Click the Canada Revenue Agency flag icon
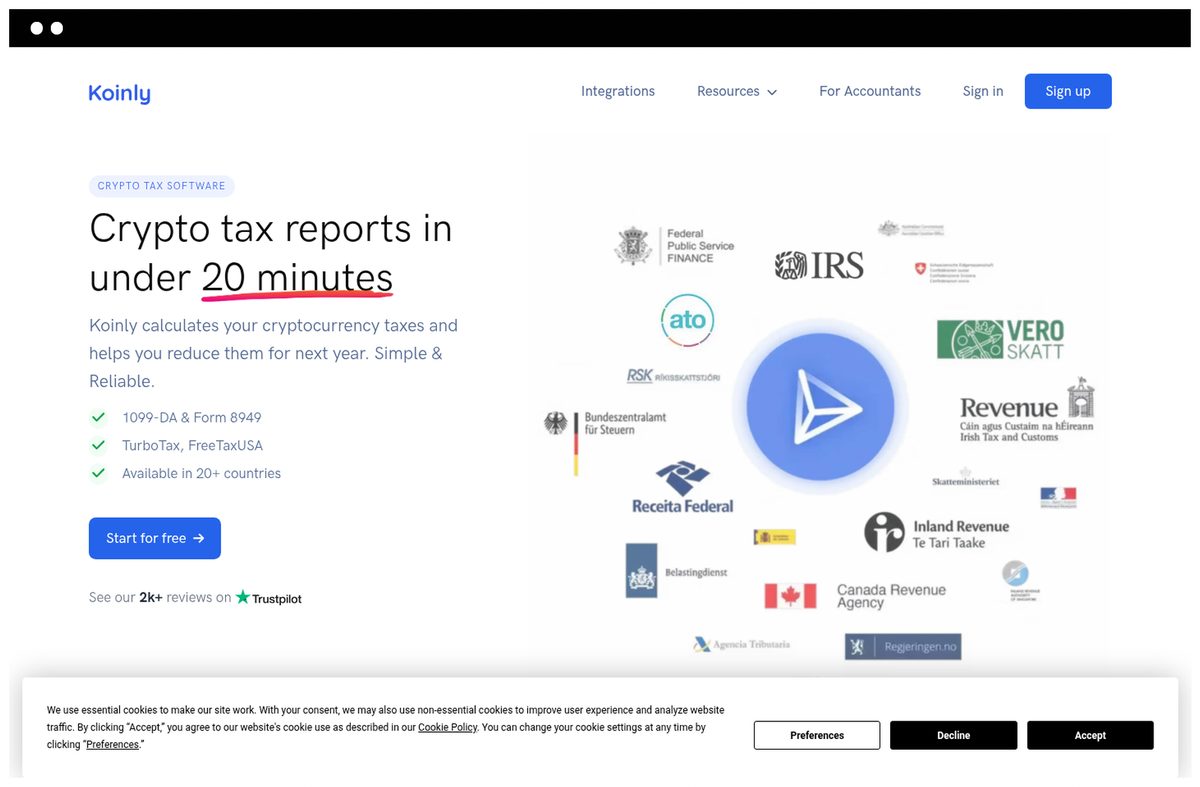This screenshot has width=1200, height=787. pyautogui.click(x=790, y=596)
